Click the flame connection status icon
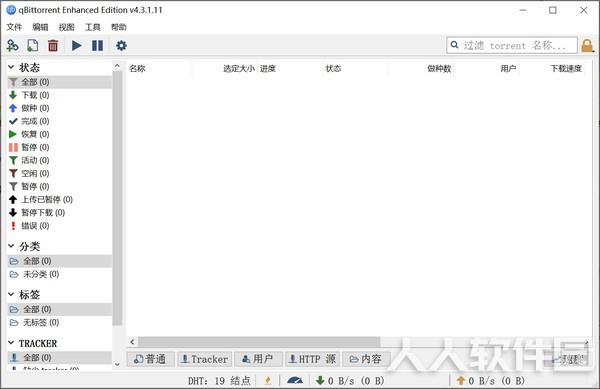The image size is (600, 389). [x=268, y=380]
